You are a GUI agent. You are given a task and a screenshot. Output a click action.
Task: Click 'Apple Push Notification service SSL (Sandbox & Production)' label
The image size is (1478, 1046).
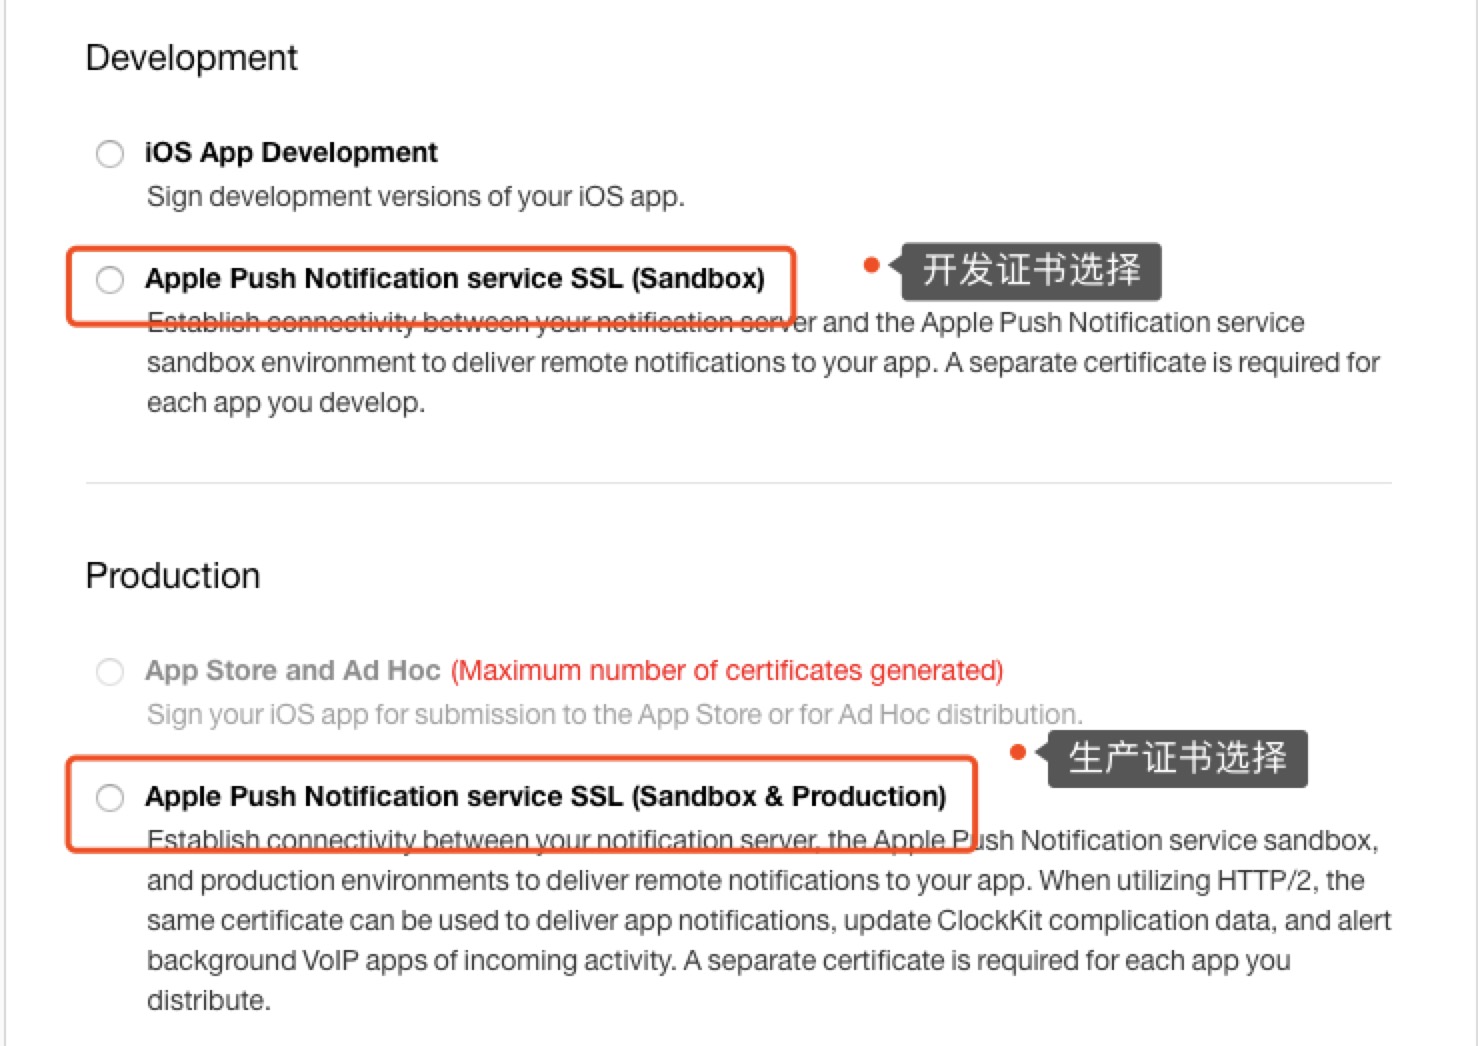click(x=546, y=796)
